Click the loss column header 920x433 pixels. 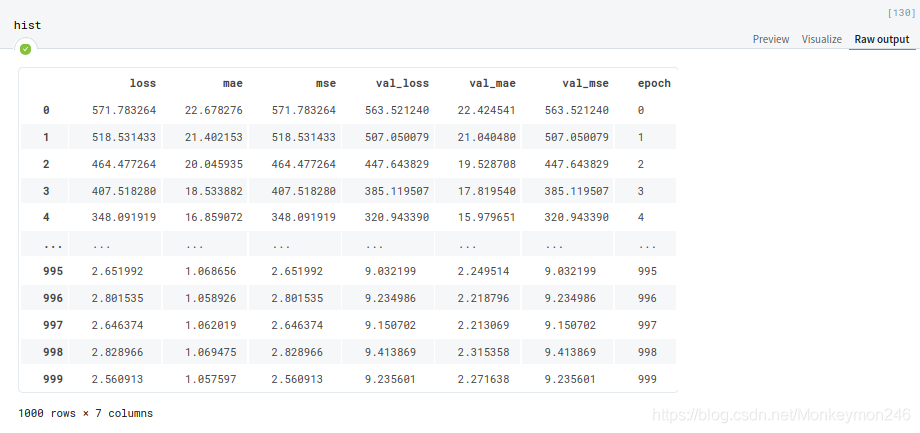(143, 83)
